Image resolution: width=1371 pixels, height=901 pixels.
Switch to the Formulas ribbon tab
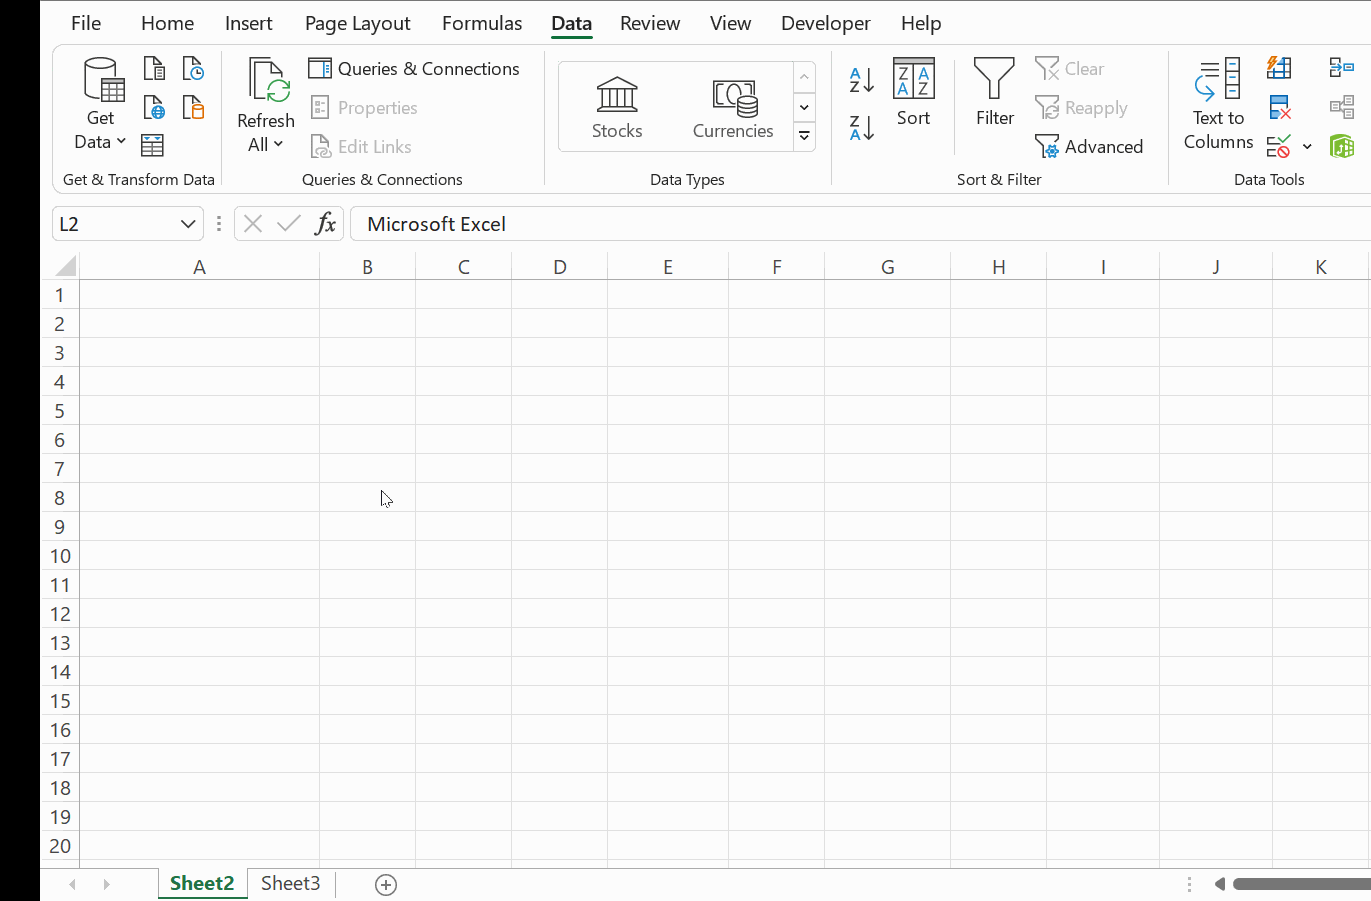coord(481,22)
